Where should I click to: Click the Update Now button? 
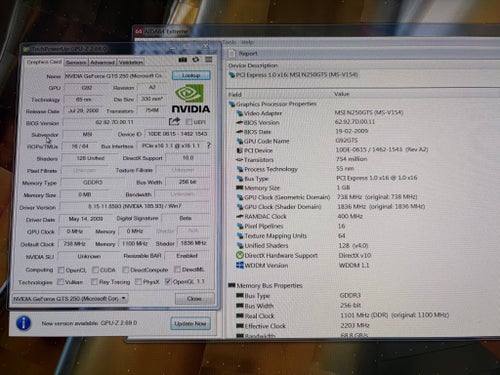tap(190, 323)
